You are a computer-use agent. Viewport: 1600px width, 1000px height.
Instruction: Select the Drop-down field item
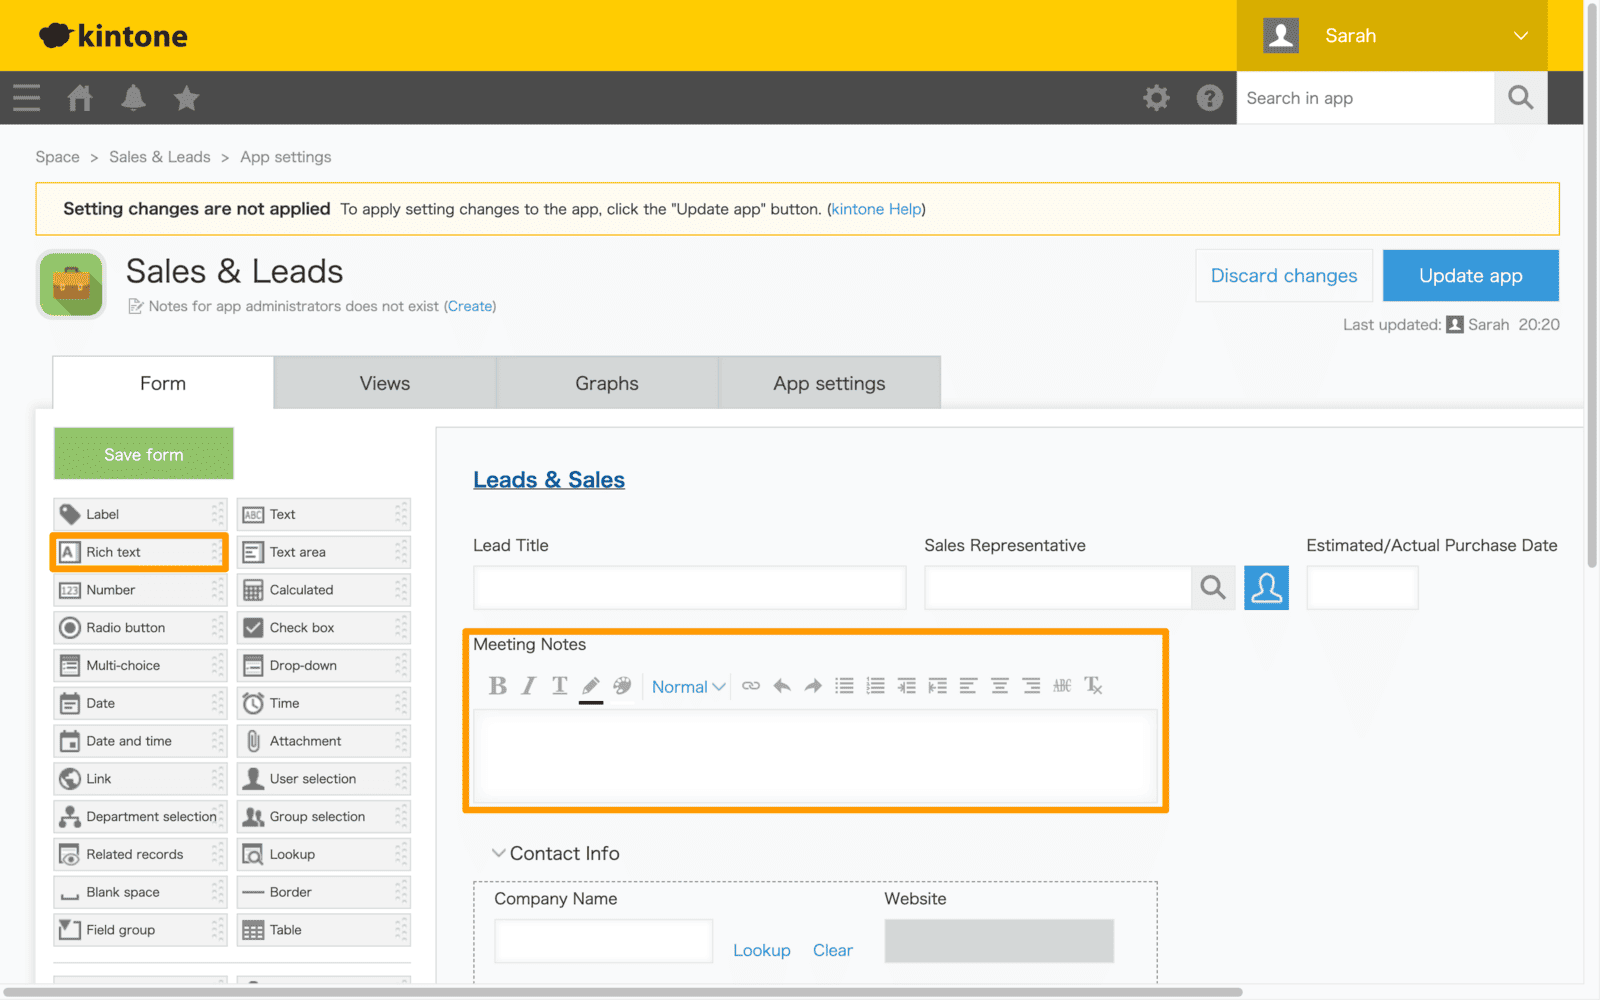coord(324,666)
